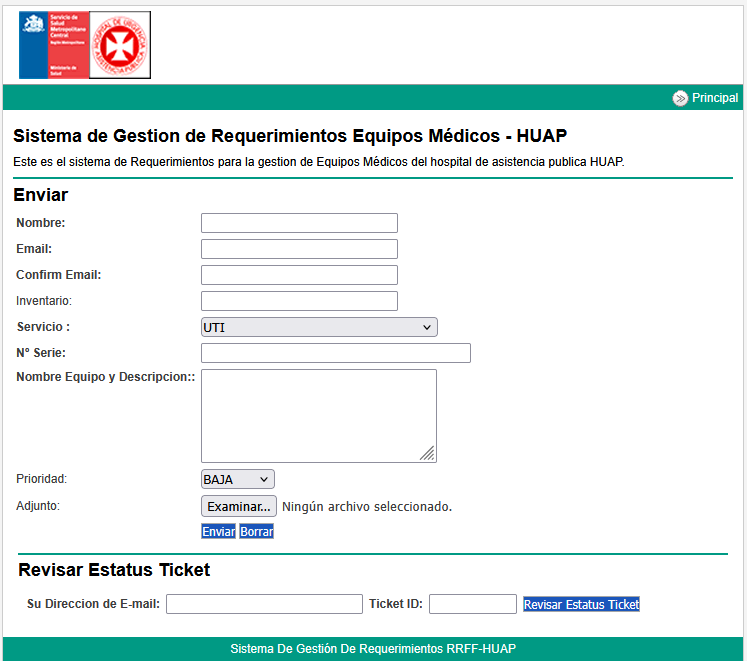Click the 'Revisar Estatus Ticket' heading
The width and height of the screenshot is (747, 661).
click(114, 569)
